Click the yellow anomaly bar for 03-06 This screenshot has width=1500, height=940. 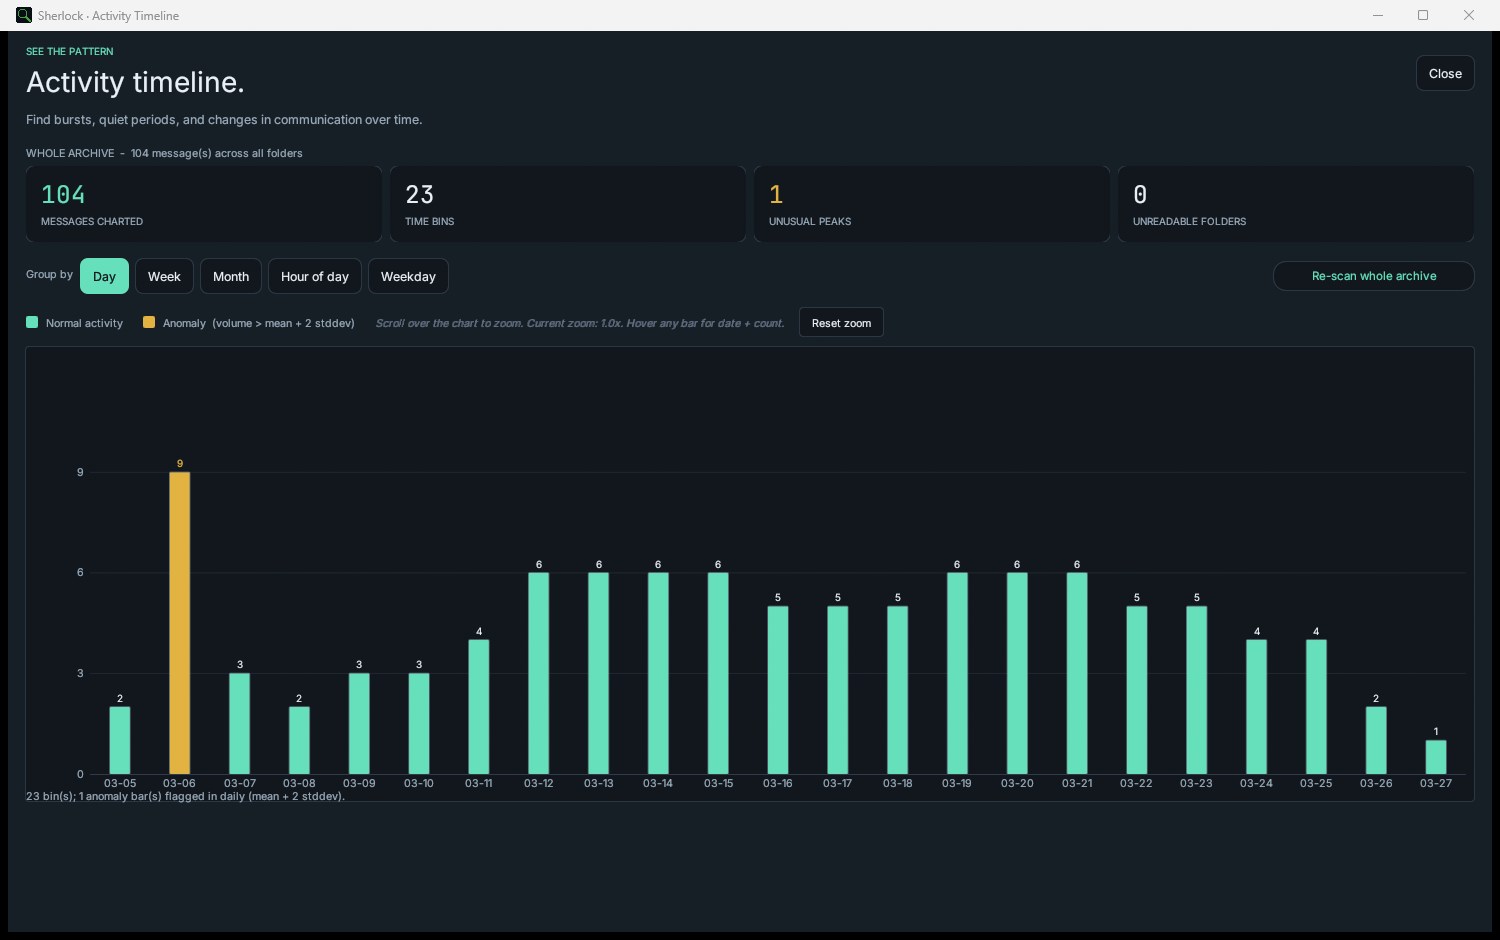click(180, 623)
